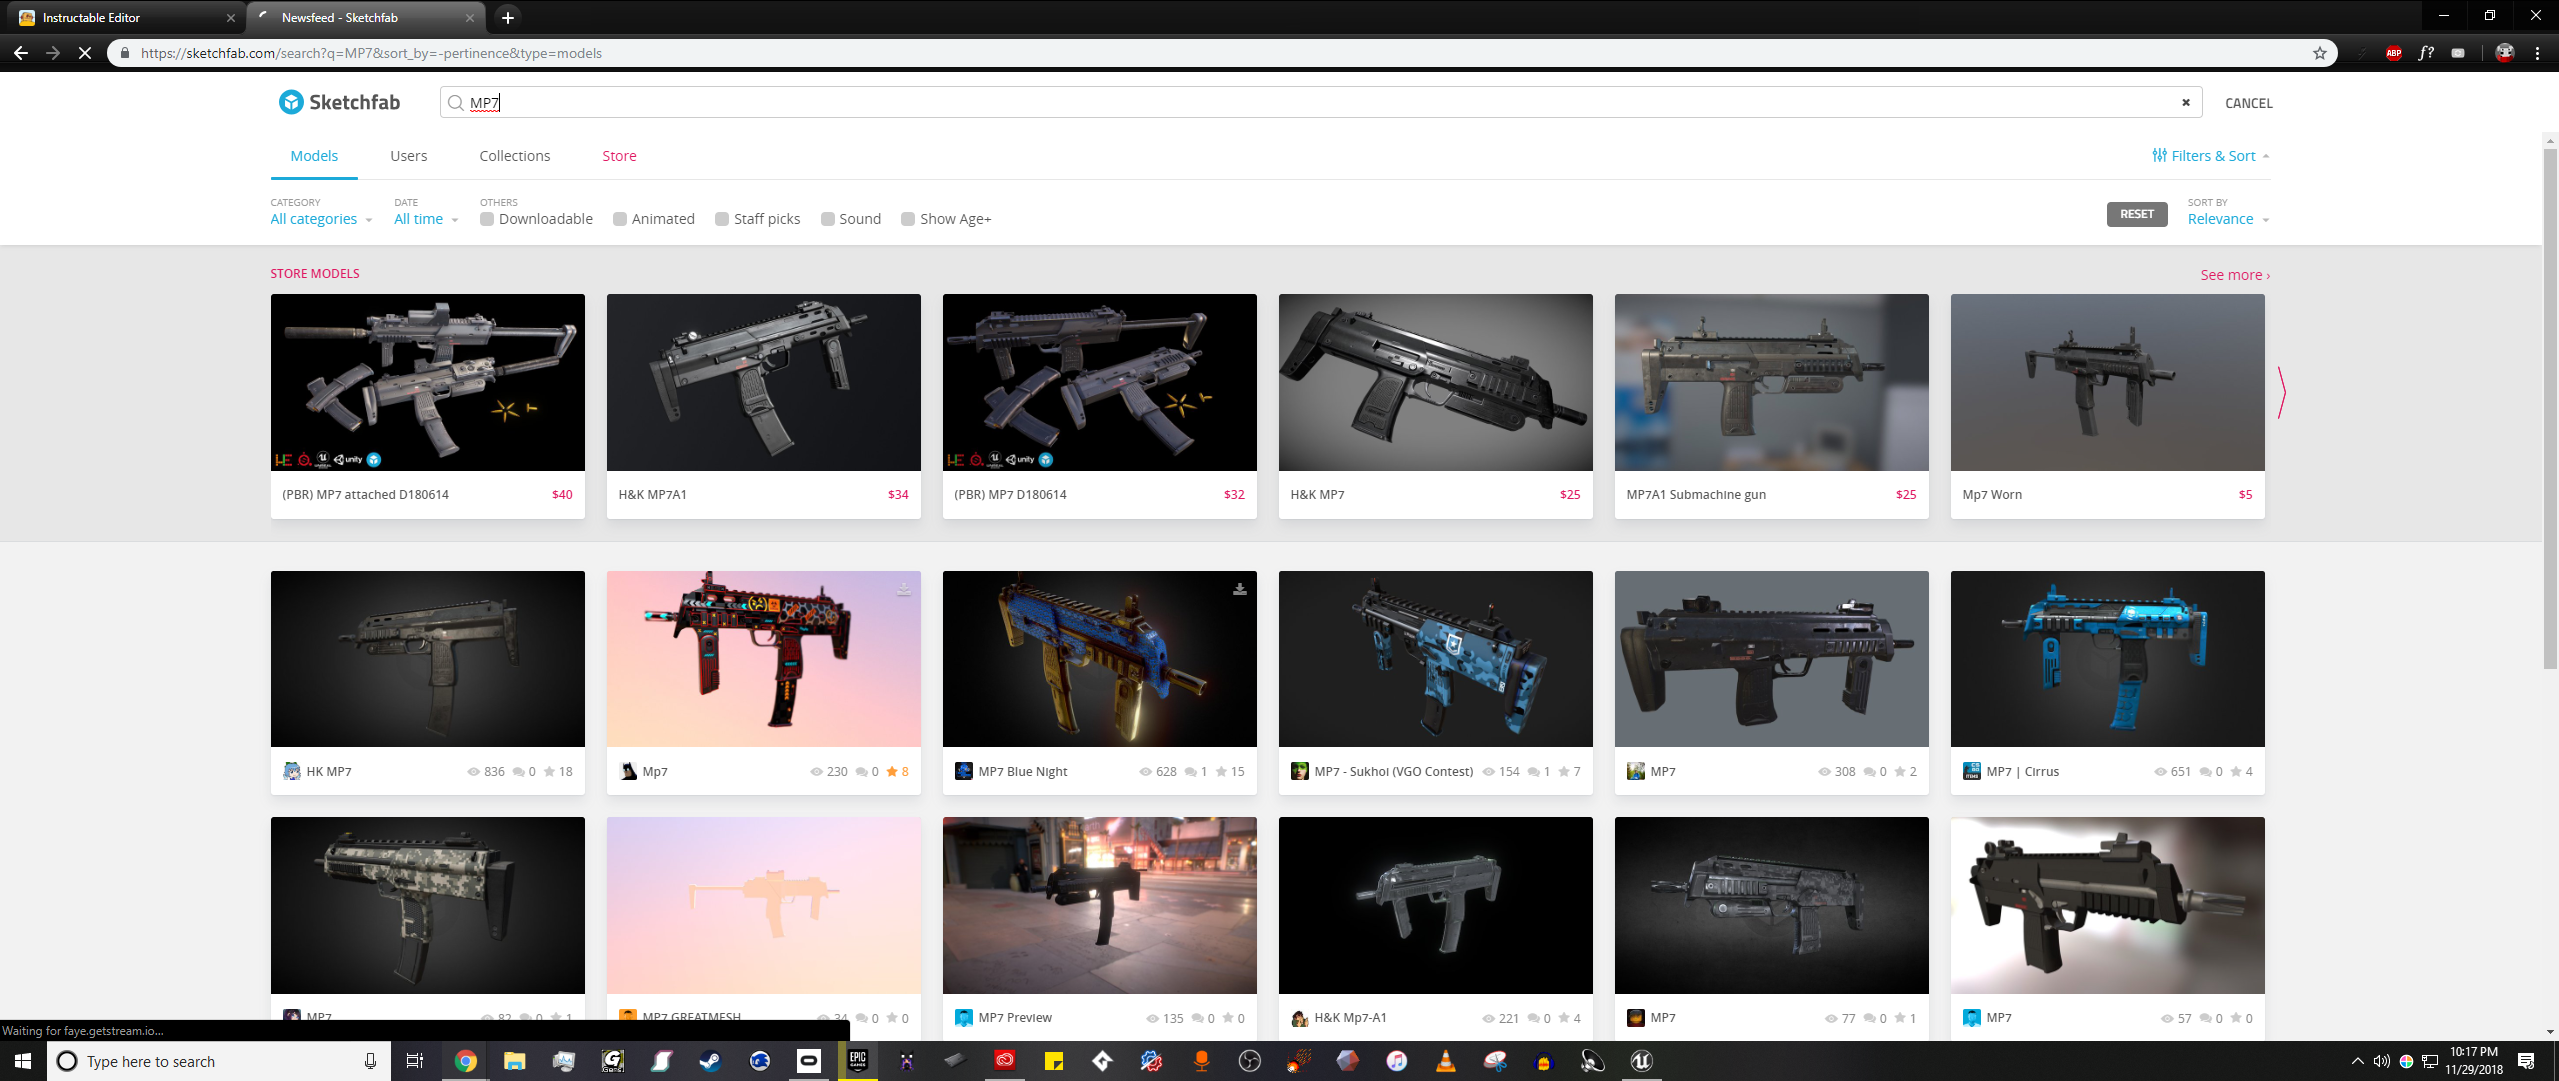Image resolution: width=2559 pixels, height=1081 pixels.
Task: Toggle the Downloadable filter checkbox
Action: coord(487,219)
